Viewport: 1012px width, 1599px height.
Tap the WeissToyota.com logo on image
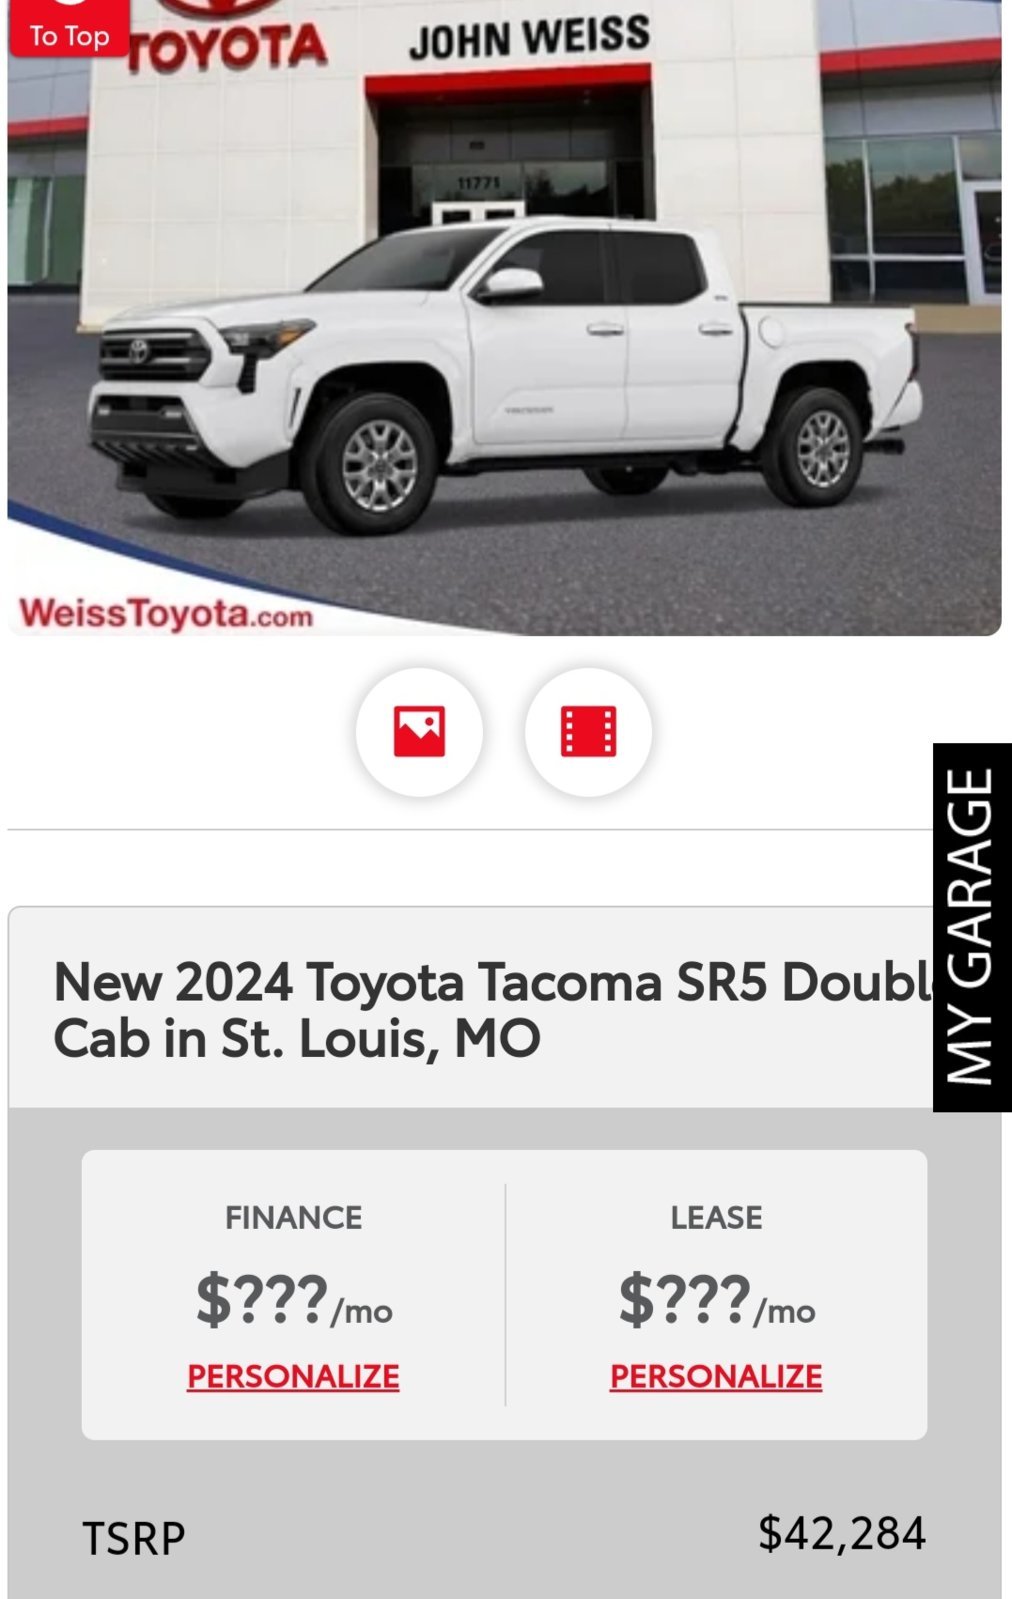coord(166,612)
